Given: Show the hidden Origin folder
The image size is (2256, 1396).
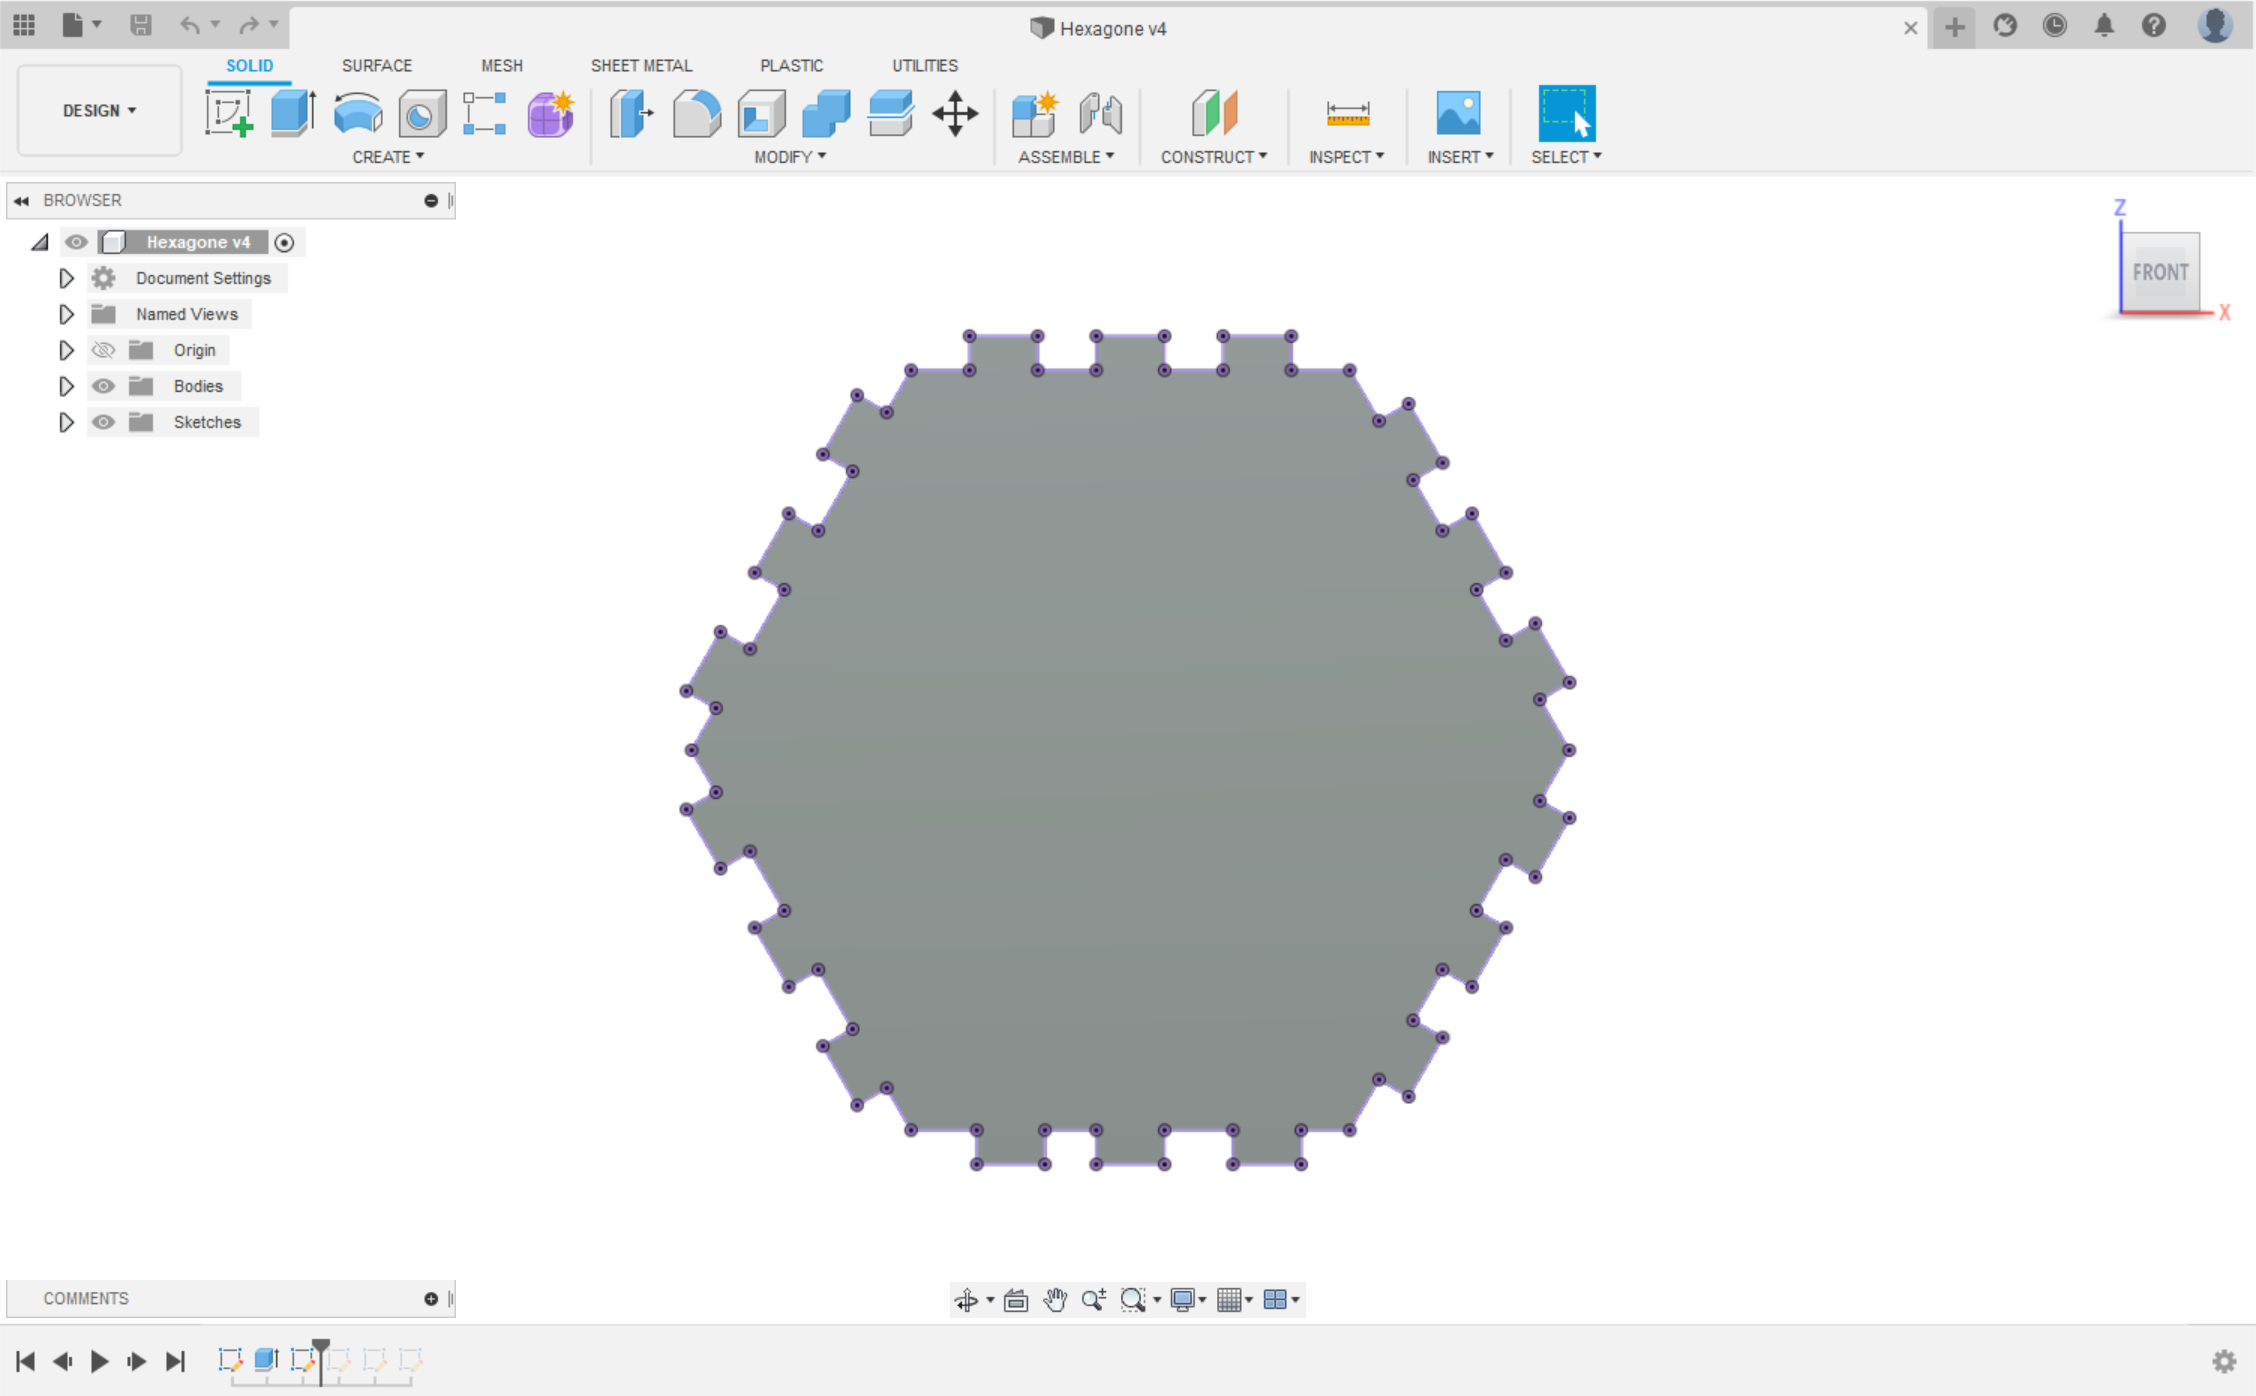Looking at the screenshot, I should (x=103, y=350).
